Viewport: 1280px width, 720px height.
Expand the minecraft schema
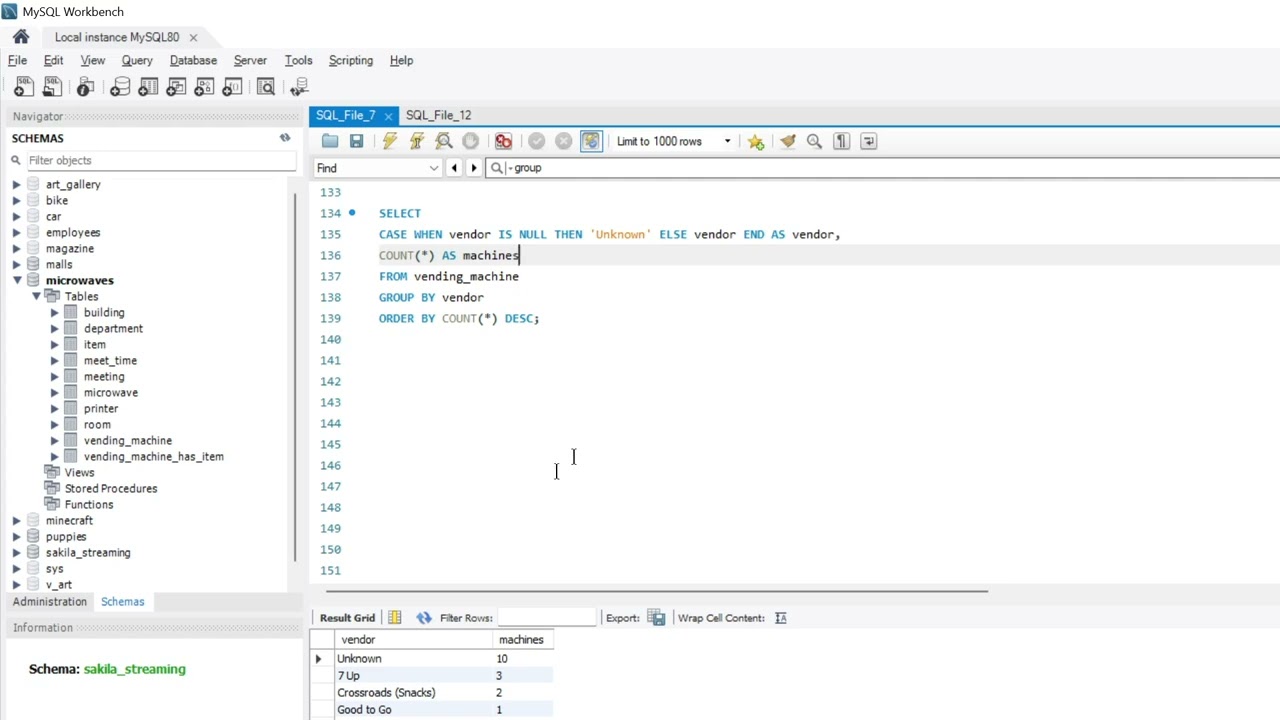coord(16,520)
